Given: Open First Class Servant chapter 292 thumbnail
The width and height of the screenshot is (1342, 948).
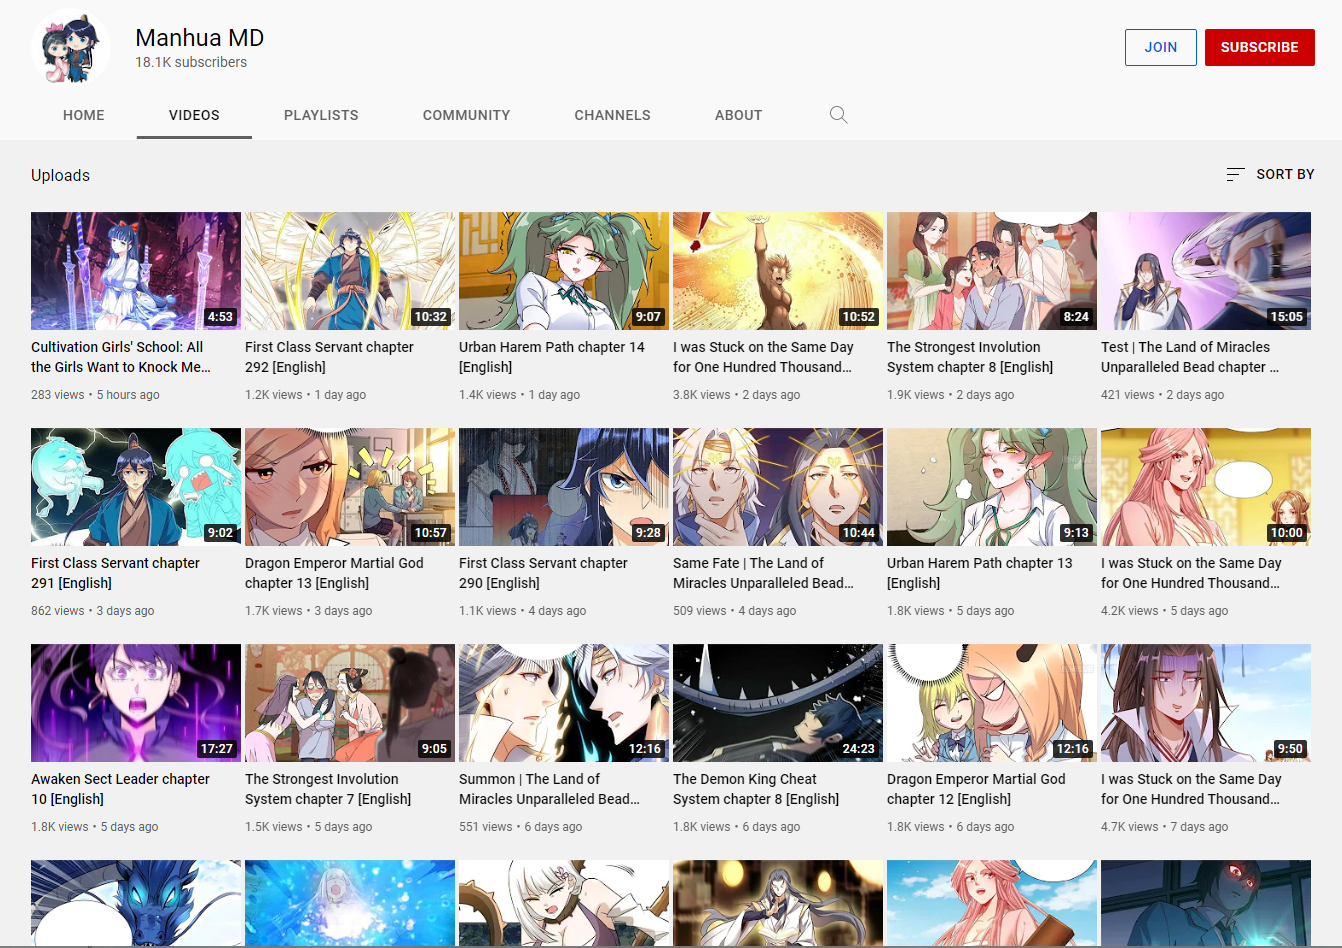Looking at the screenshot, I should tap(350, 271).
